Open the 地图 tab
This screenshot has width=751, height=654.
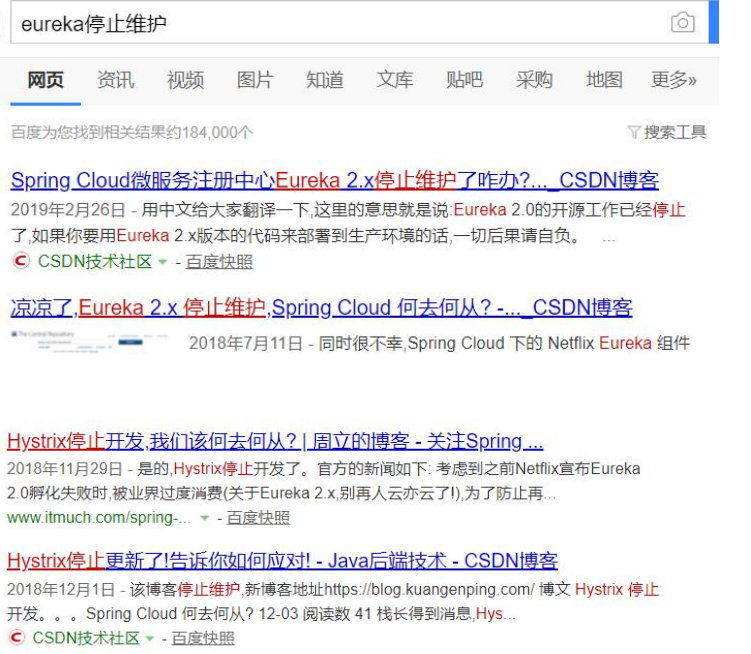(x=604, y=80)
